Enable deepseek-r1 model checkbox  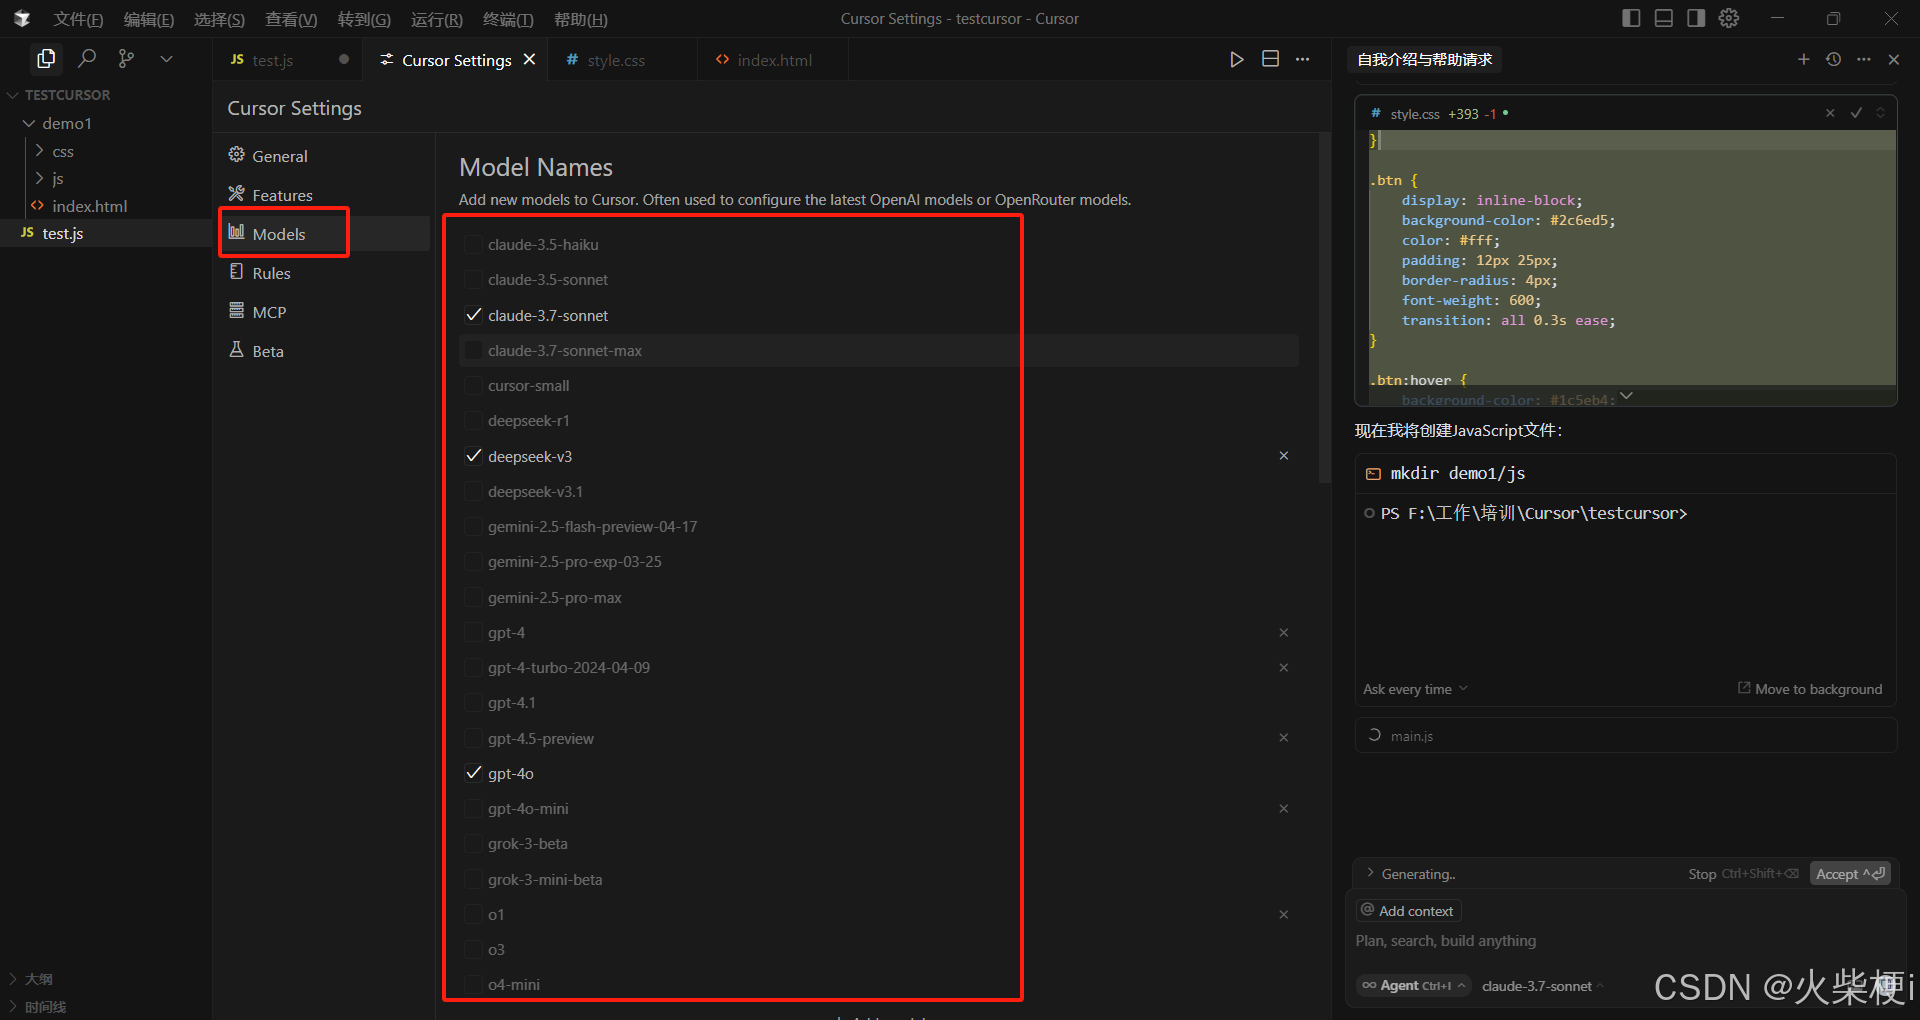point(474,421)
